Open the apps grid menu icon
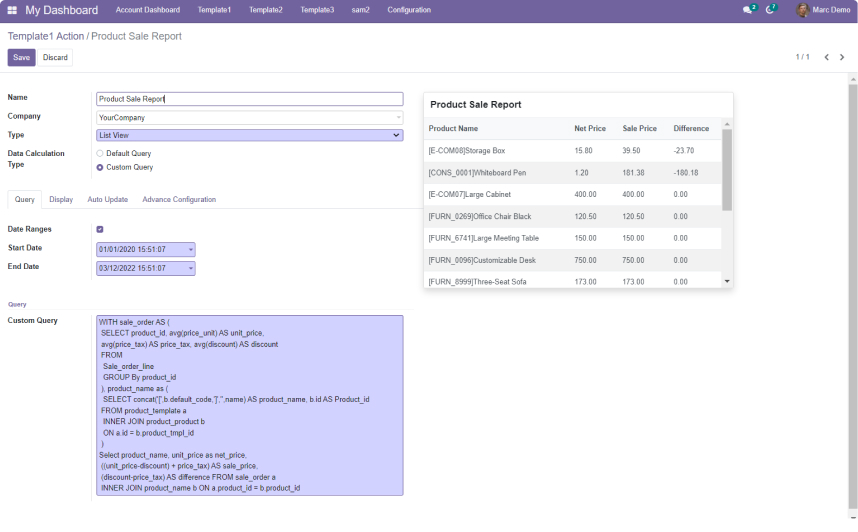Viewport: 858px width, 532px height. tap(12, 10)
